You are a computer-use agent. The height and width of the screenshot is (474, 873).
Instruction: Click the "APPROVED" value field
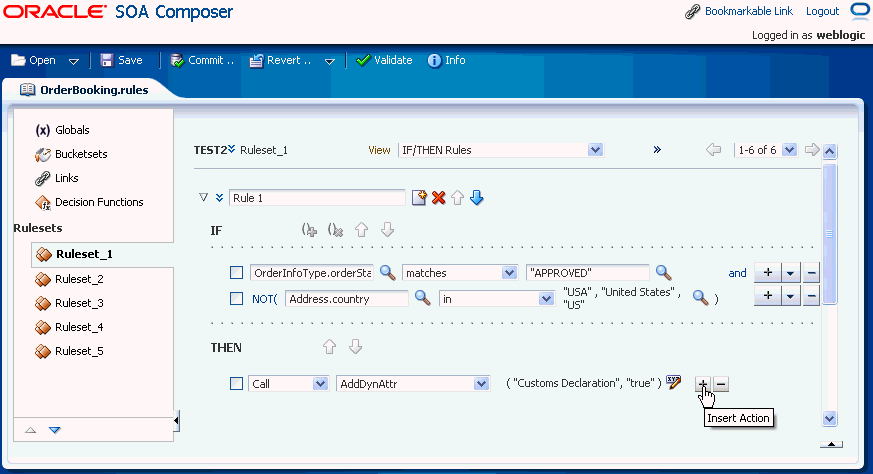(587, 273)
